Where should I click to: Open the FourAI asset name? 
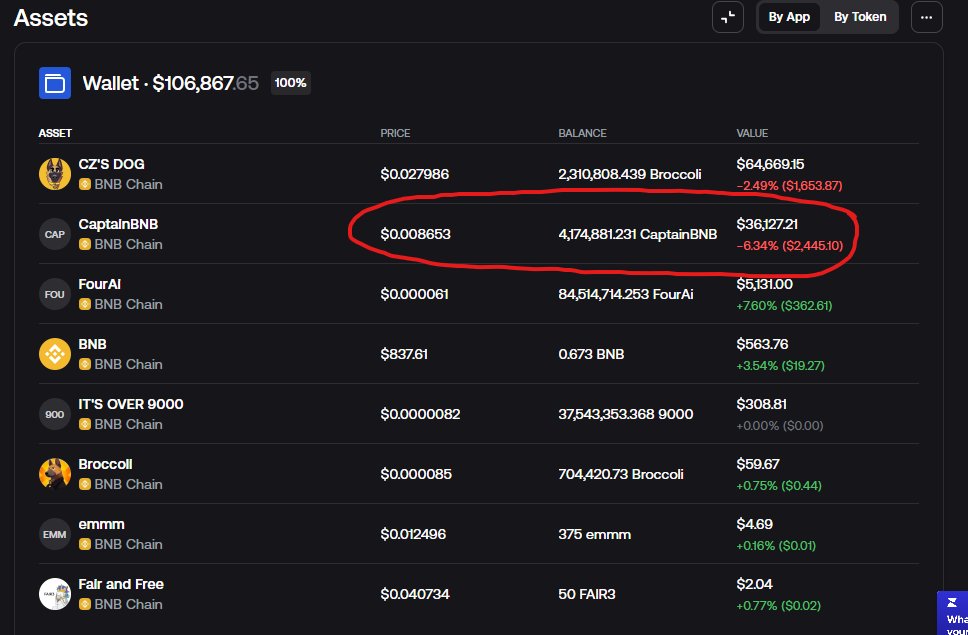(x=99, y=284)
